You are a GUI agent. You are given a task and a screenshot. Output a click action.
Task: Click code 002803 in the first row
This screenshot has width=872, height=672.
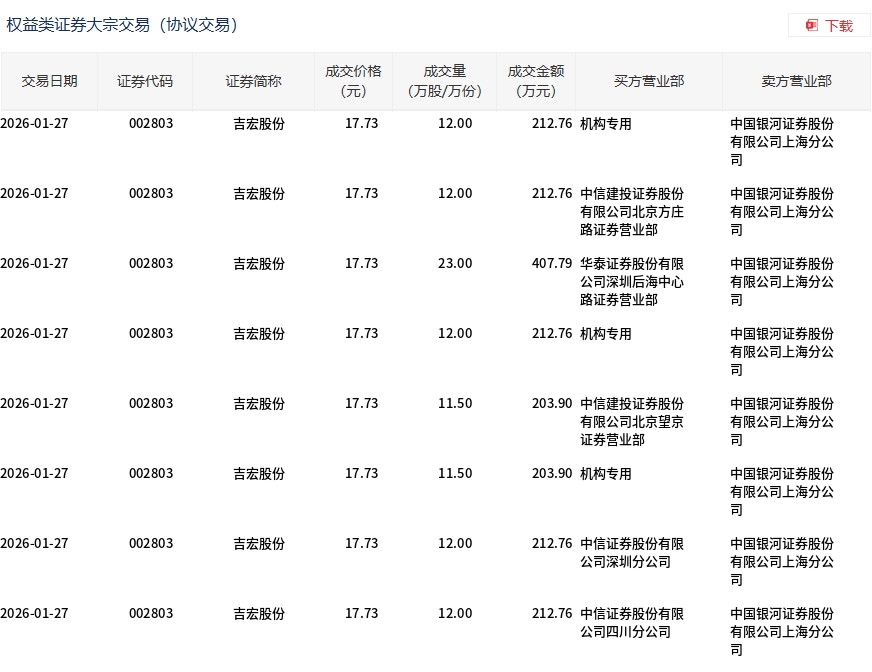click(151, 123)
